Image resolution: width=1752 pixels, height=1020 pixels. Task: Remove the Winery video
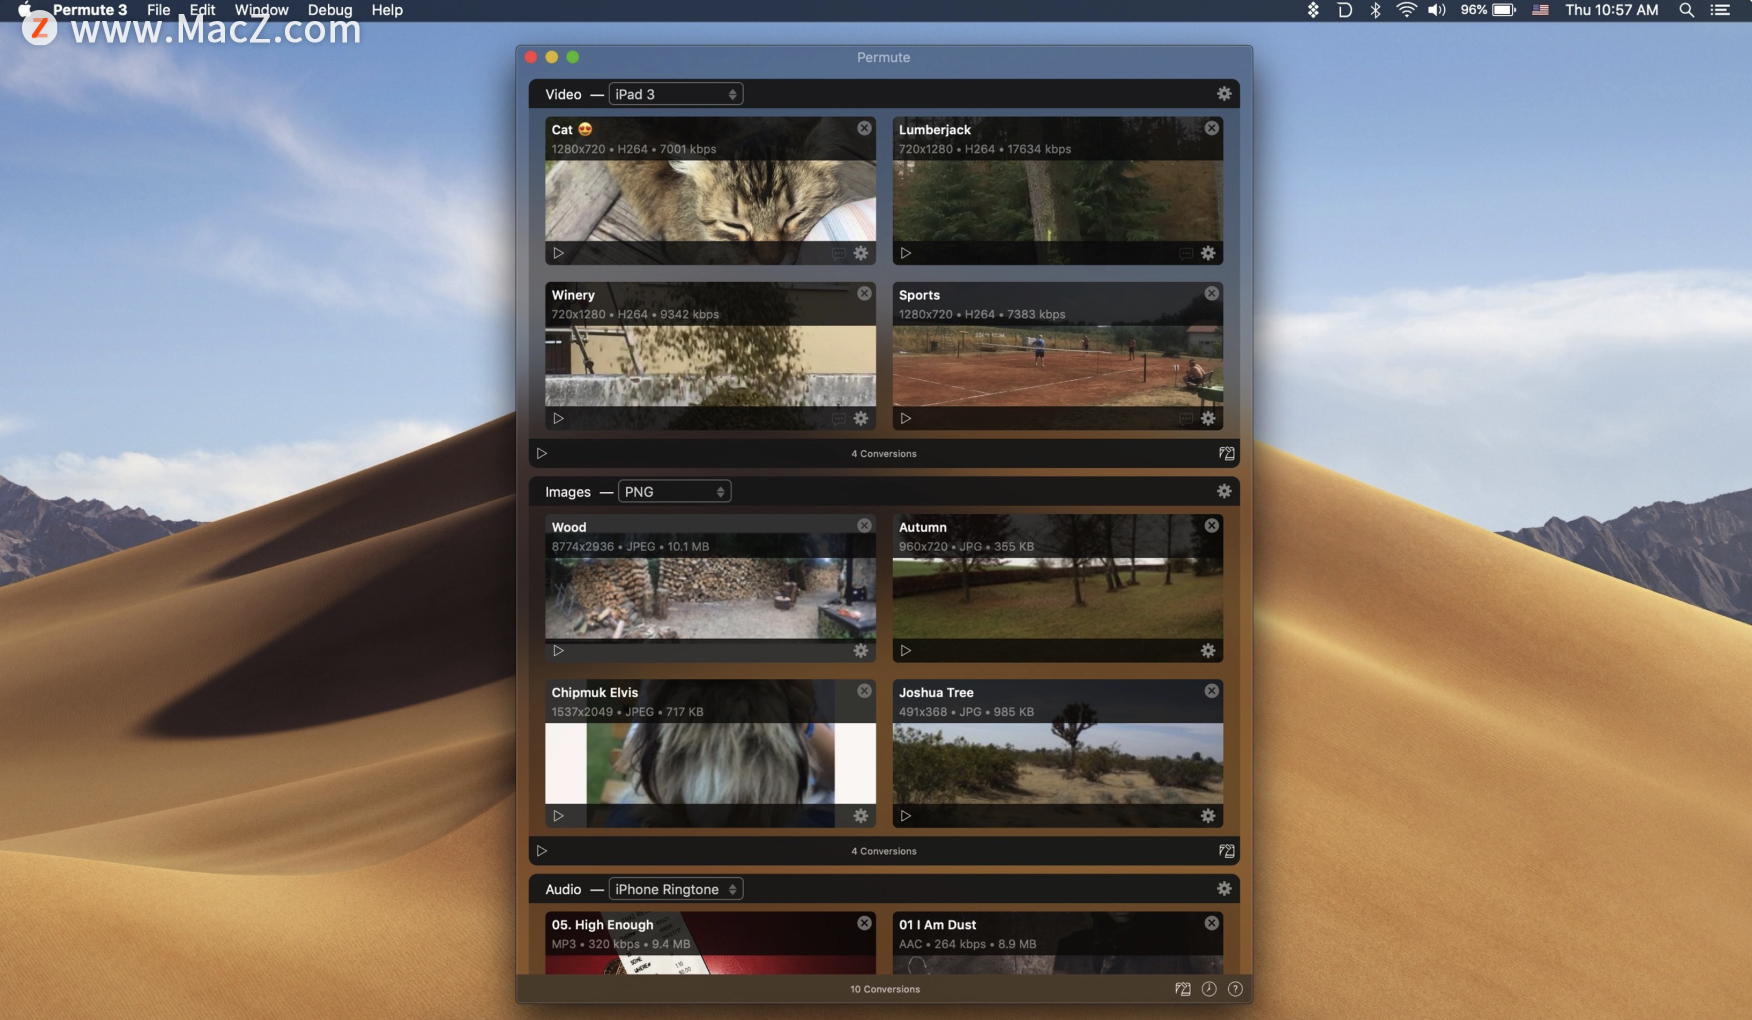tap(864, 293)
